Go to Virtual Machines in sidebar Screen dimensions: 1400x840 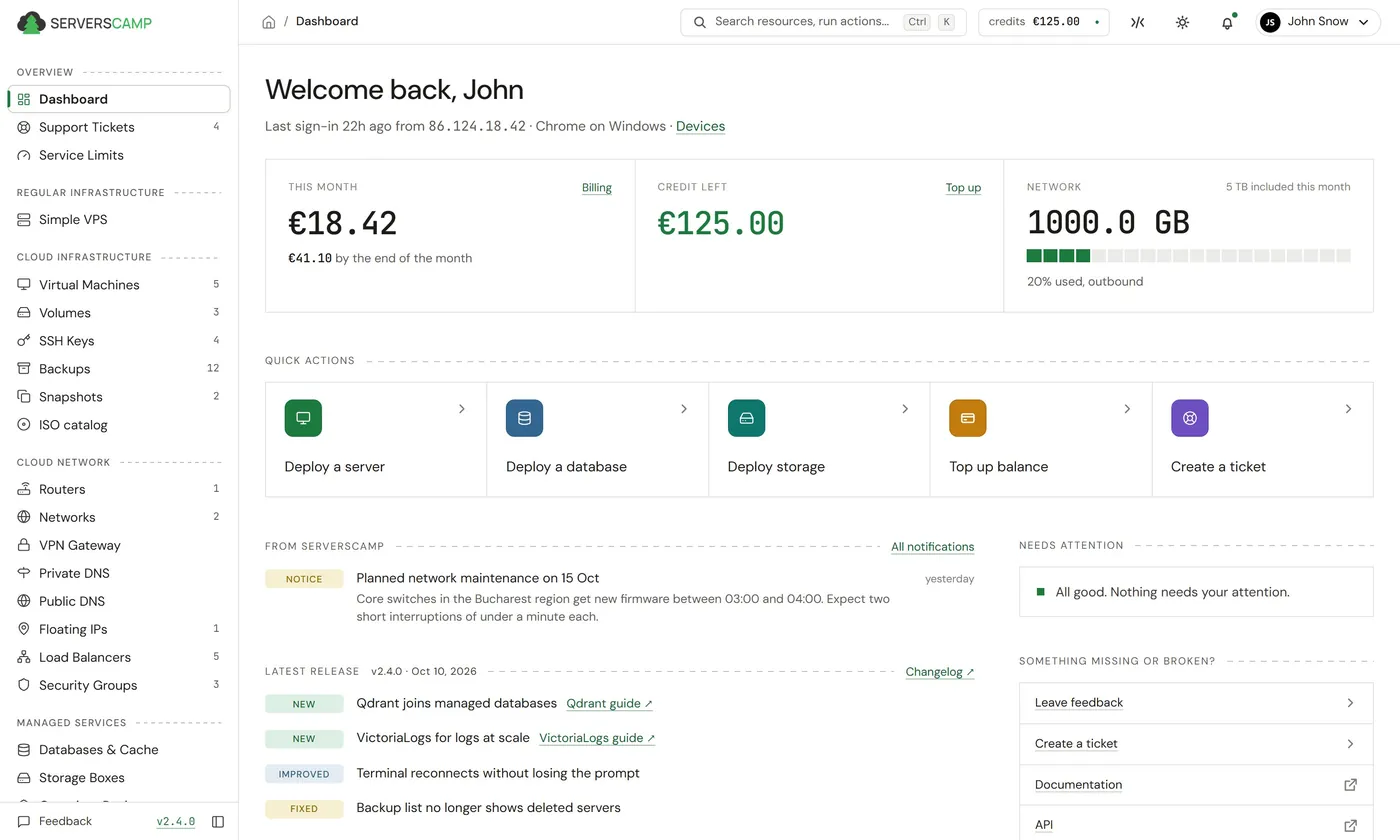coord(119,285)
